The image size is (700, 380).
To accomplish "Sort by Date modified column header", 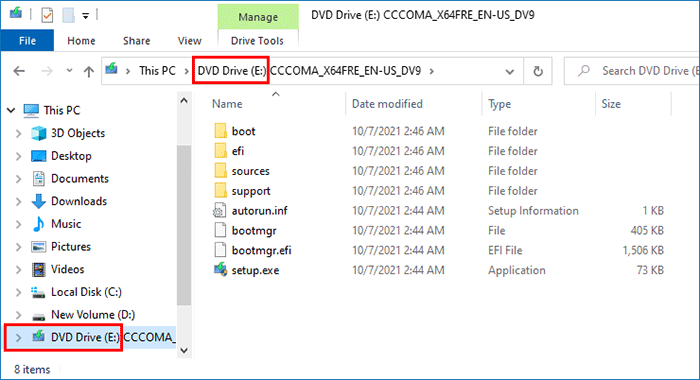I will [x=387, y=104].
